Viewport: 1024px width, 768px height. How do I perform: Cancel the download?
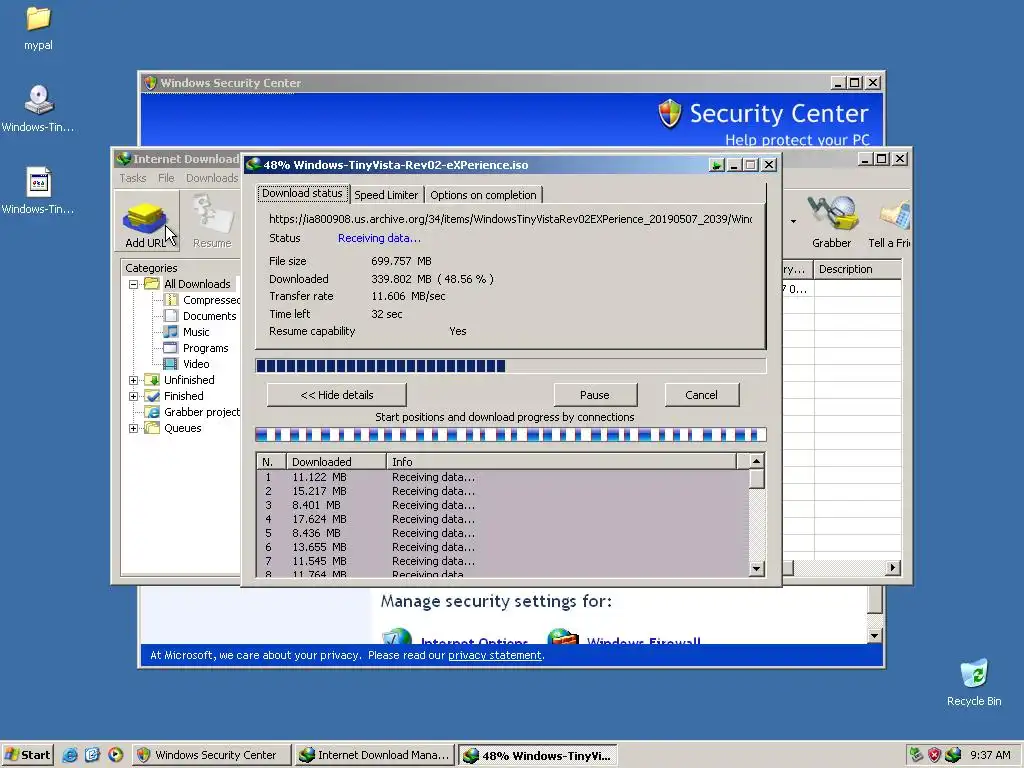(701, 395)
